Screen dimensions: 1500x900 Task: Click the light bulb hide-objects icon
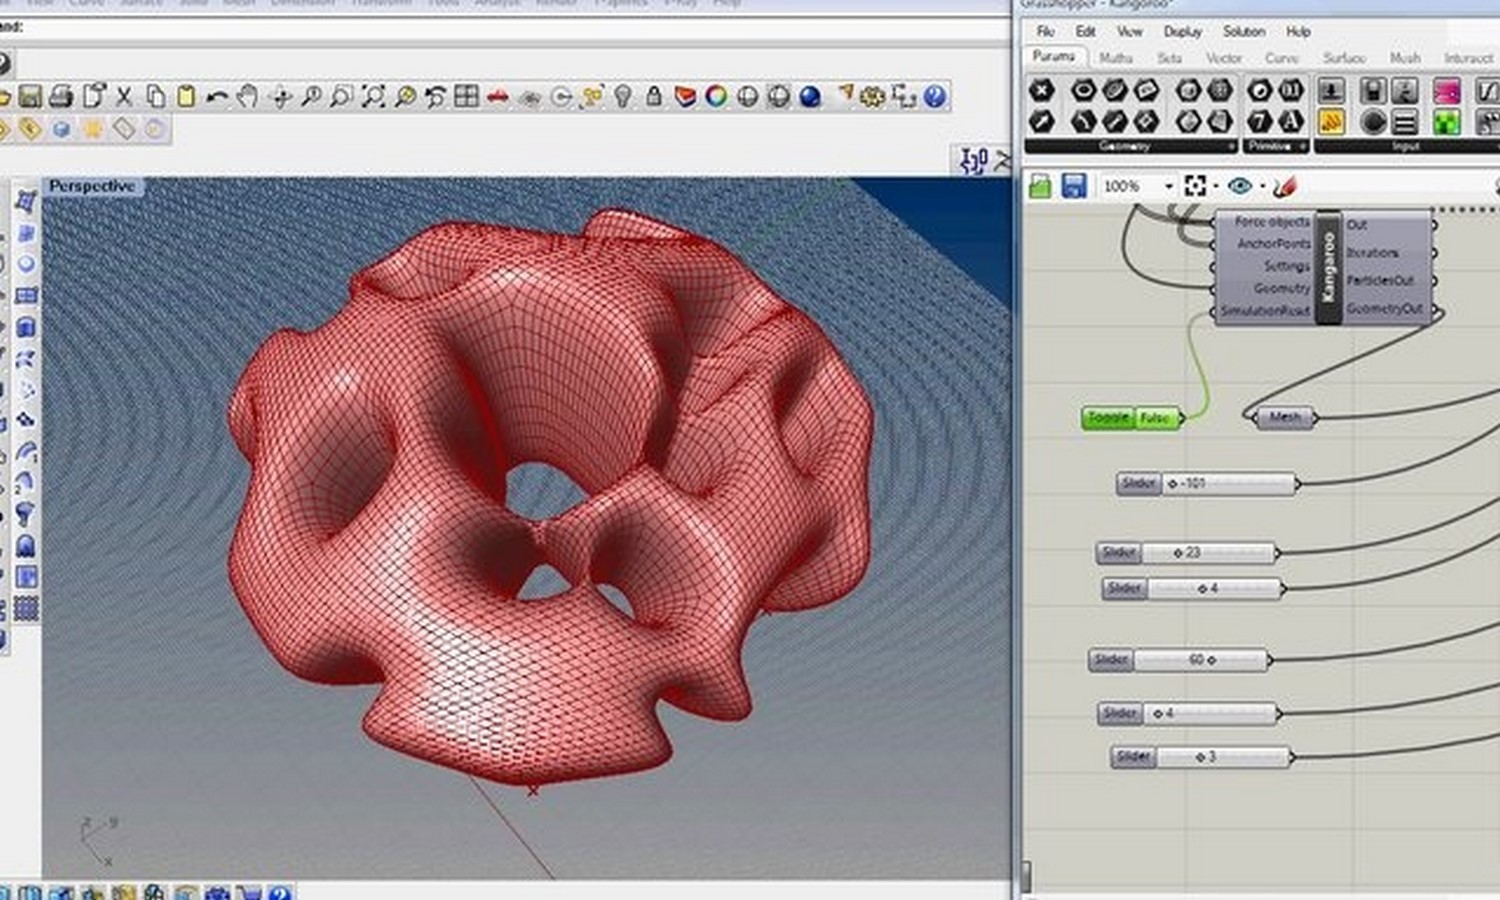623,96
